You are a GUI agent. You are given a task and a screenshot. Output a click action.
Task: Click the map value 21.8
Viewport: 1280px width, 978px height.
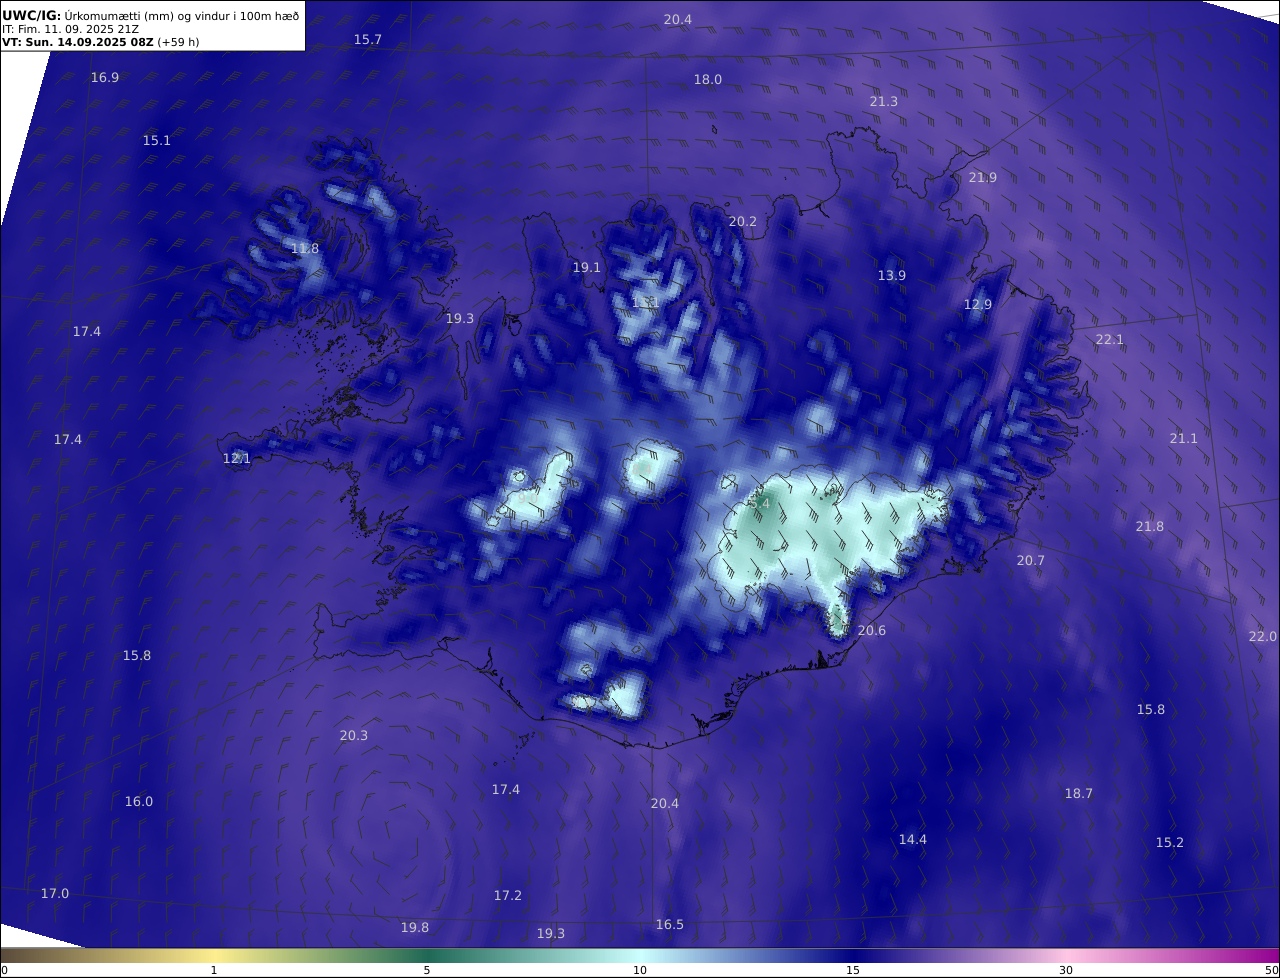1150,526
